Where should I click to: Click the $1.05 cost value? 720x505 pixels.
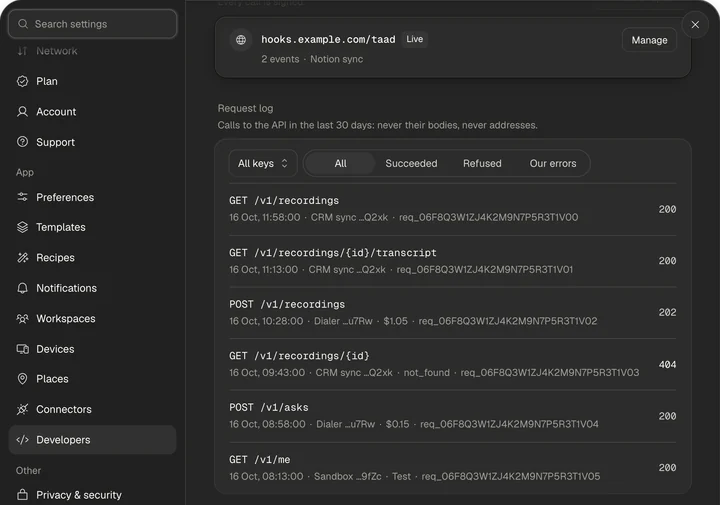pyautogui.click(x=395, y=321)
